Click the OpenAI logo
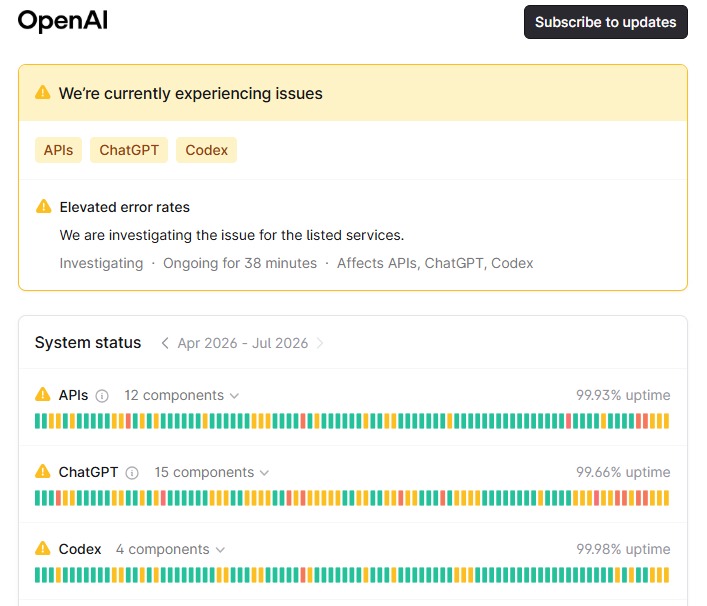707x606 pixels. pos(63,21)
